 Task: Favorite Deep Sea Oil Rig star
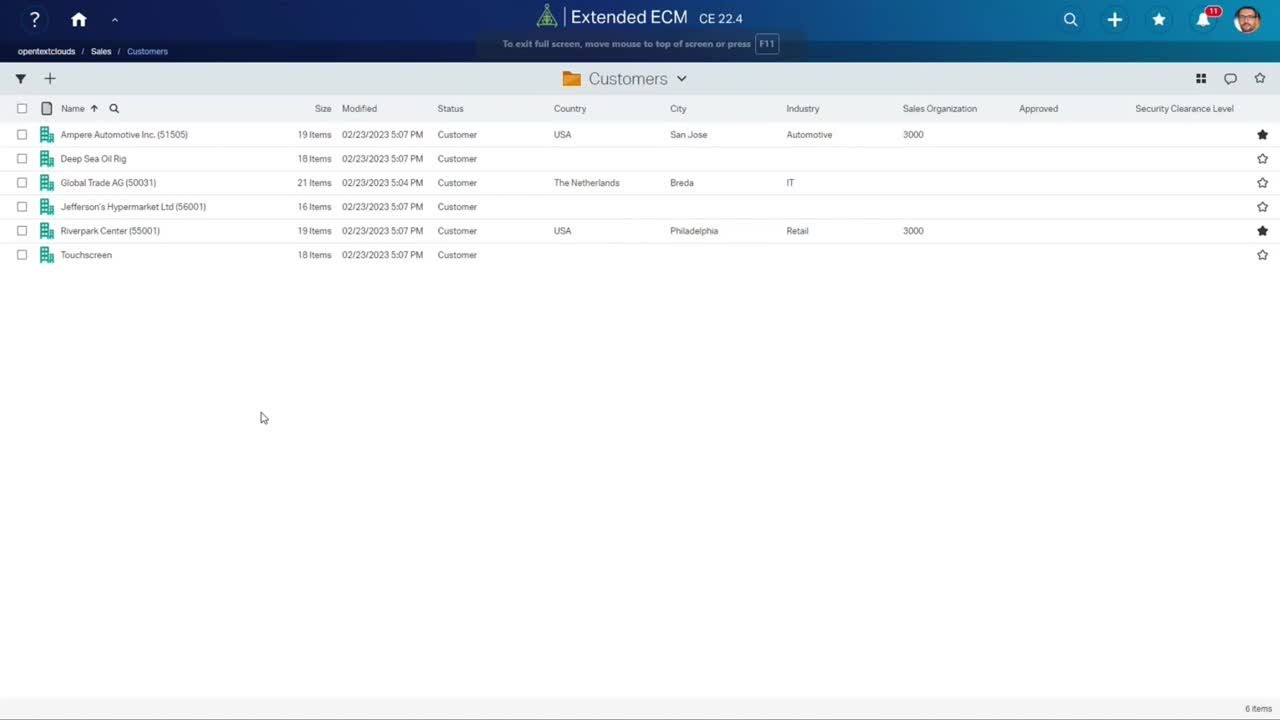(x=1262, y=159)
